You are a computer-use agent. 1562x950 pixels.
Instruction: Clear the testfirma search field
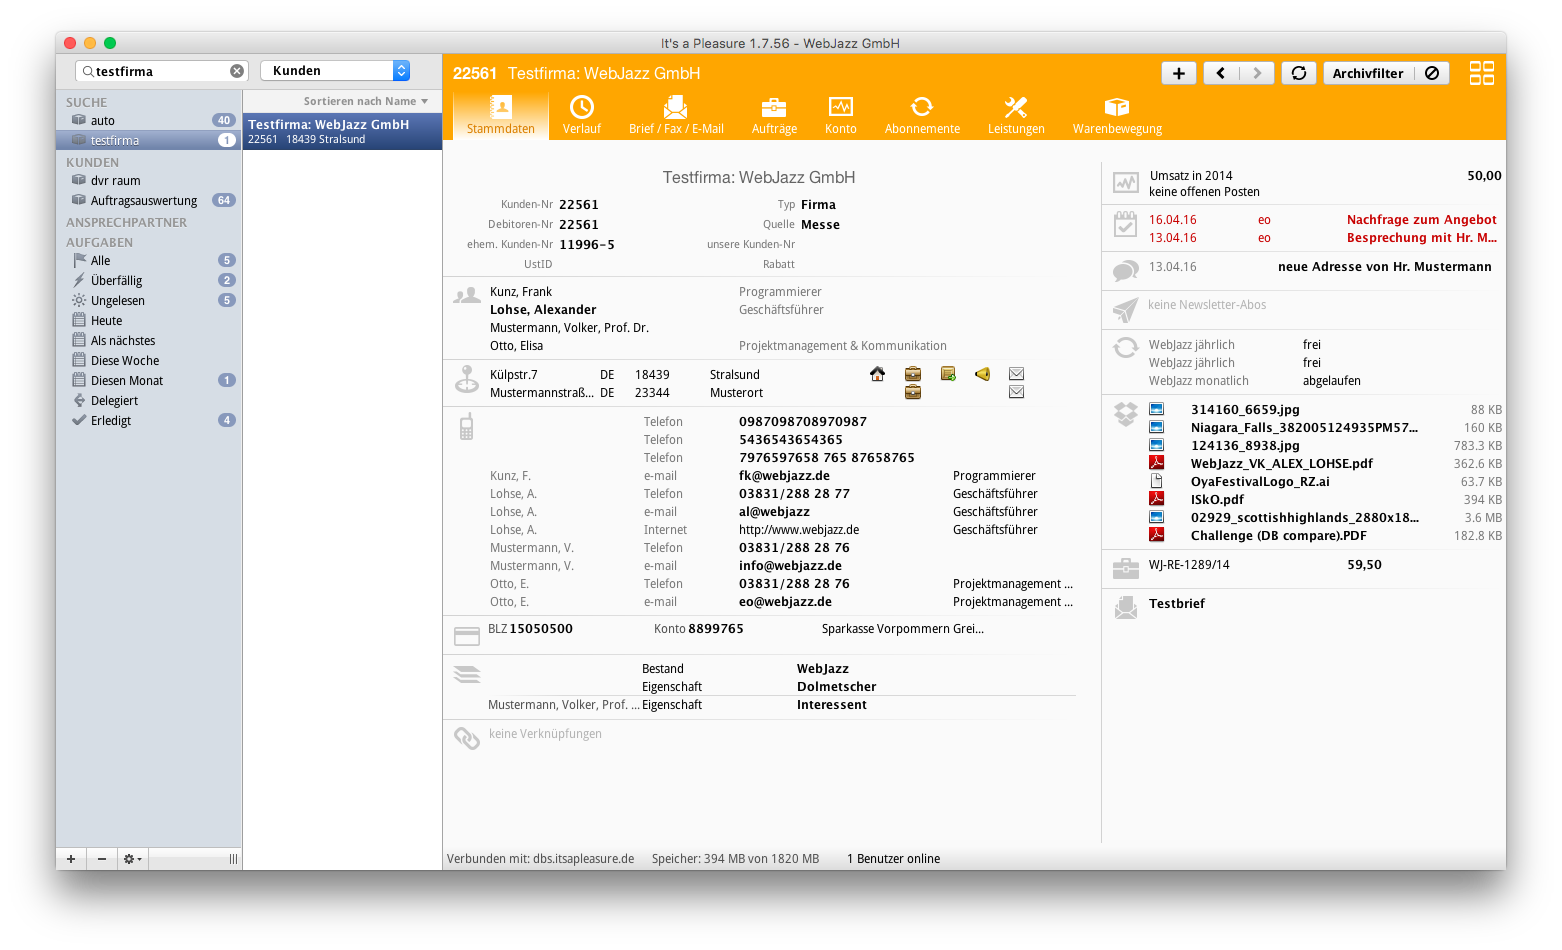click(x=237, y=71)
